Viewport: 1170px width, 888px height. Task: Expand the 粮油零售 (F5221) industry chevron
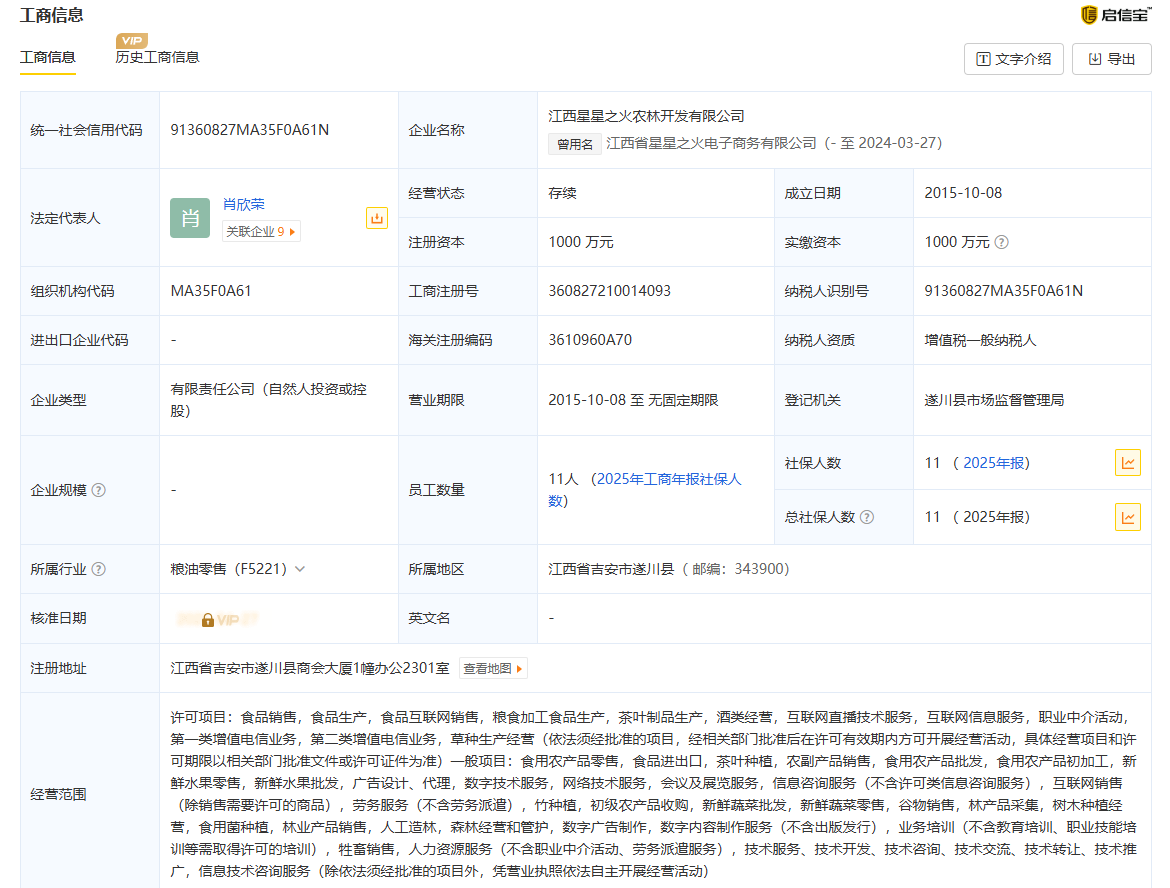click(300, 569)
